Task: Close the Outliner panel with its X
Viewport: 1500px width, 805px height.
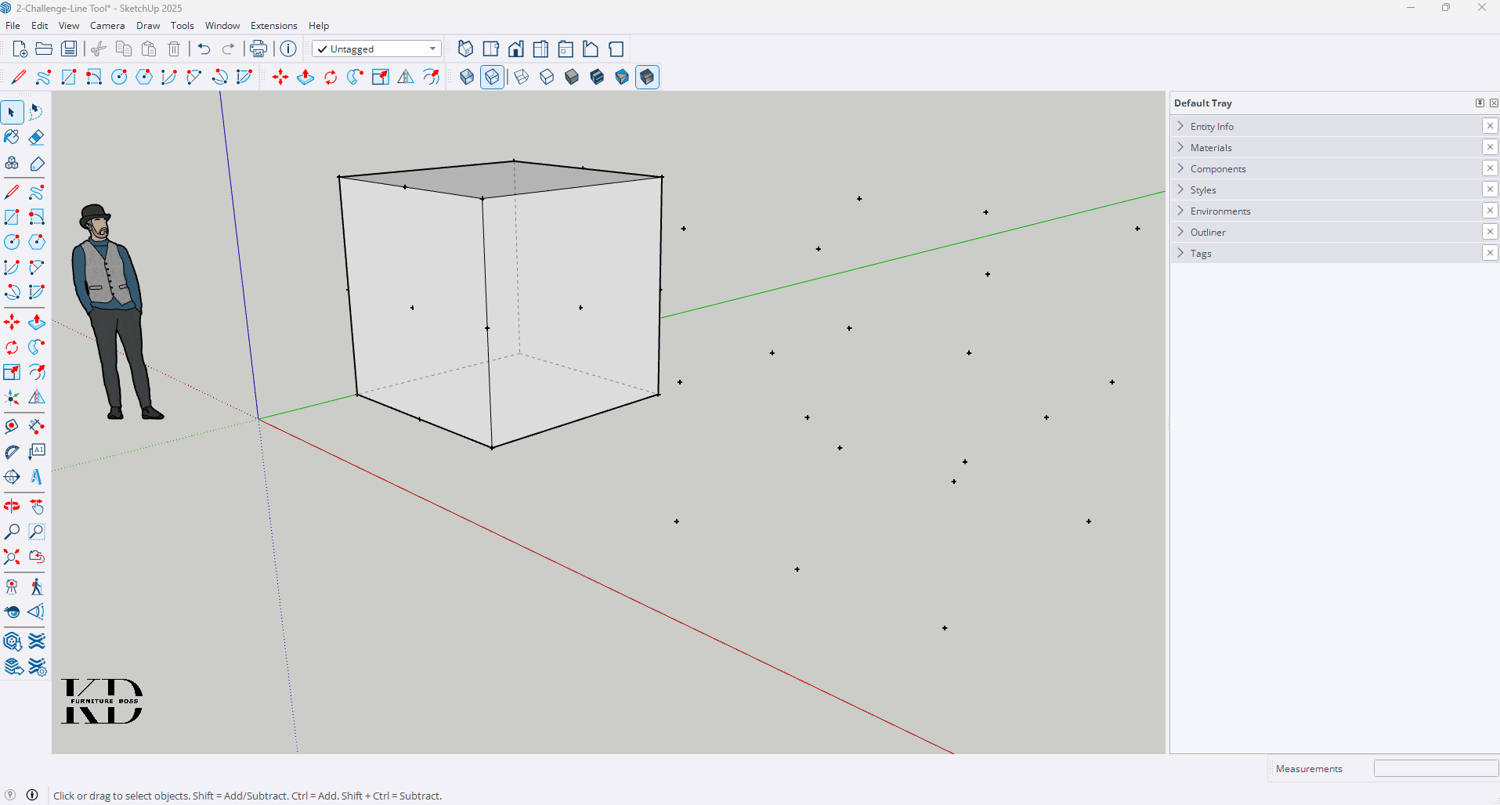Action: [x=1489, y=232]
